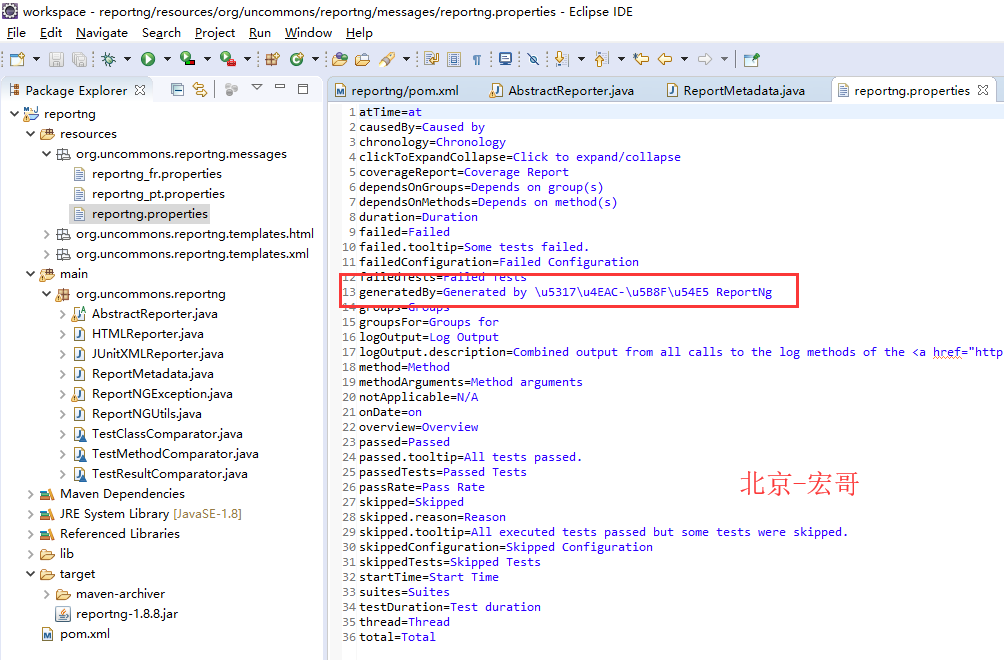Screen dimensions: 1004x660
Task: Open the Window menu
Action: pyautogui.click(x=309, y=33)
